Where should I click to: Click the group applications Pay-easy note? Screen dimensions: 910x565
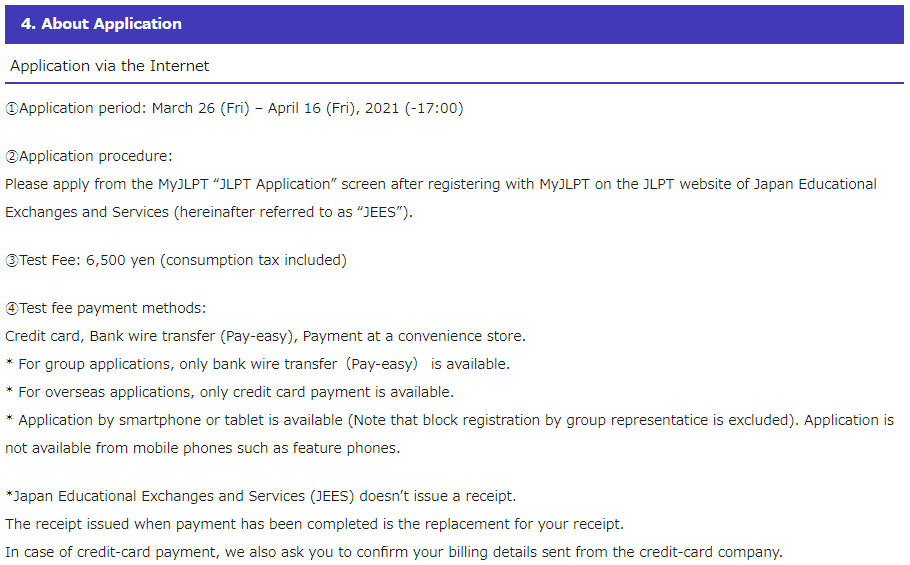coord(258,364)
